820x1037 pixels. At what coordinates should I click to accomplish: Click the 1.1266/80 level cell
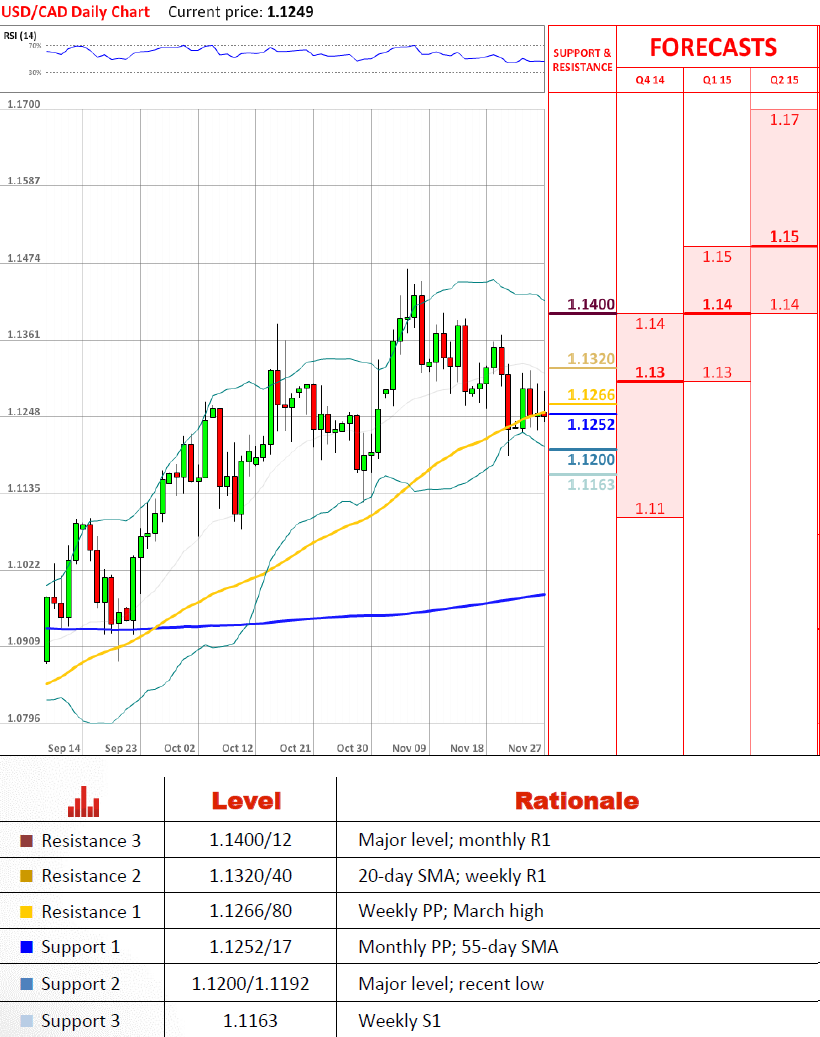[x=251, y=911]
